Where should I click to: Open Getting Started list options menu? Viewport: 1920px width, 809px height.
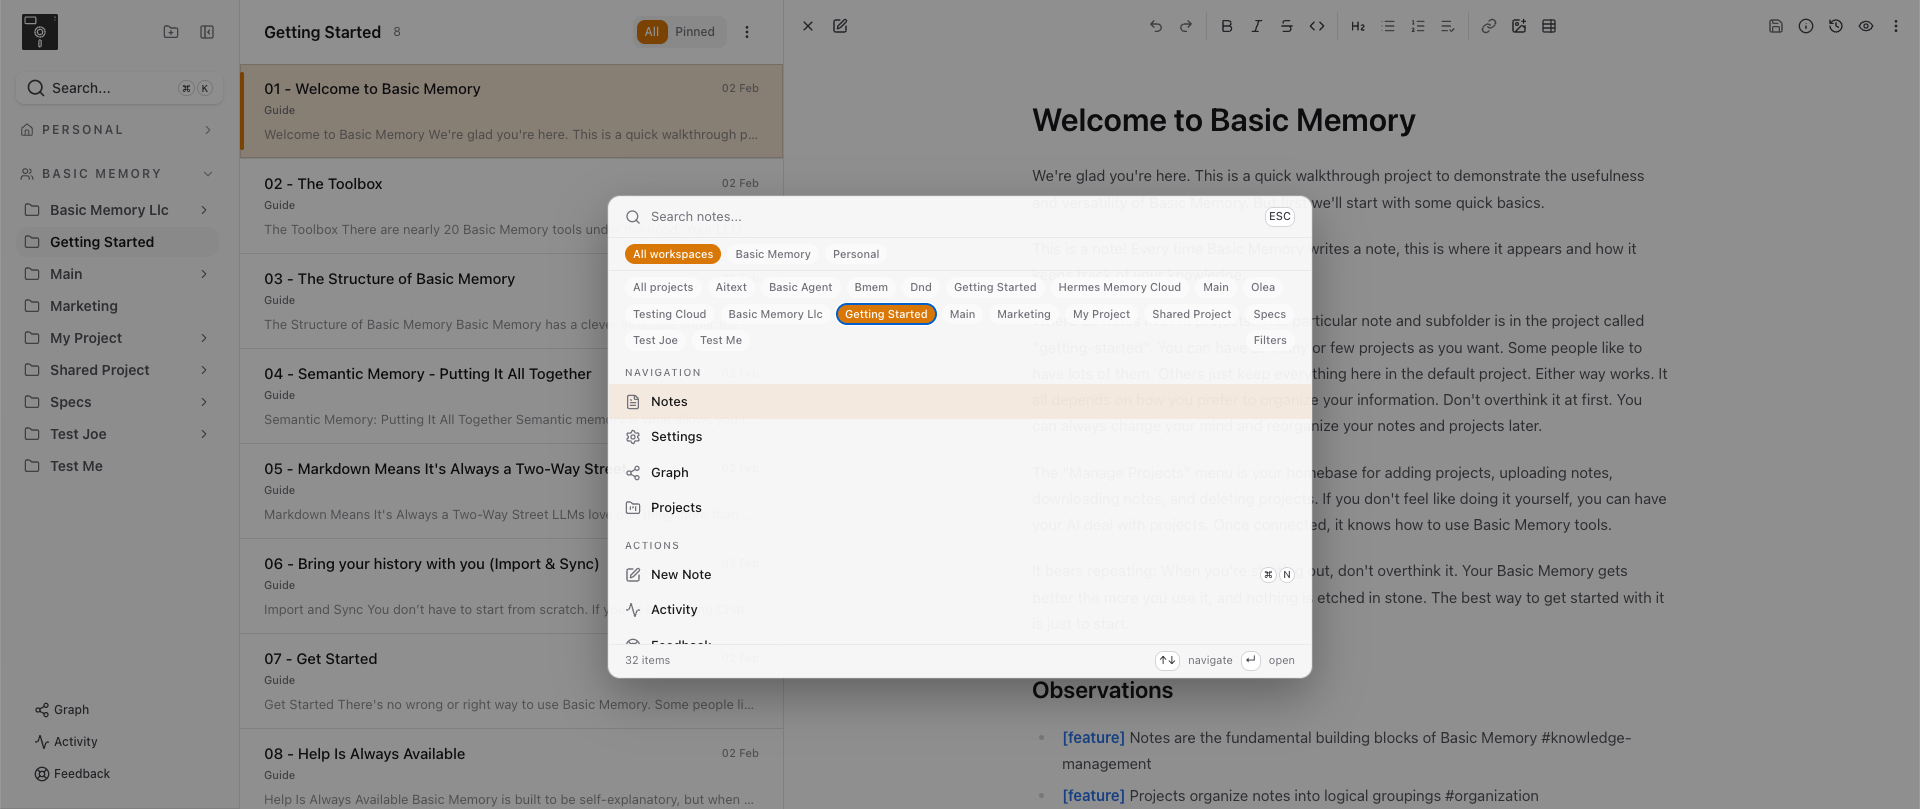coord(747,32)
